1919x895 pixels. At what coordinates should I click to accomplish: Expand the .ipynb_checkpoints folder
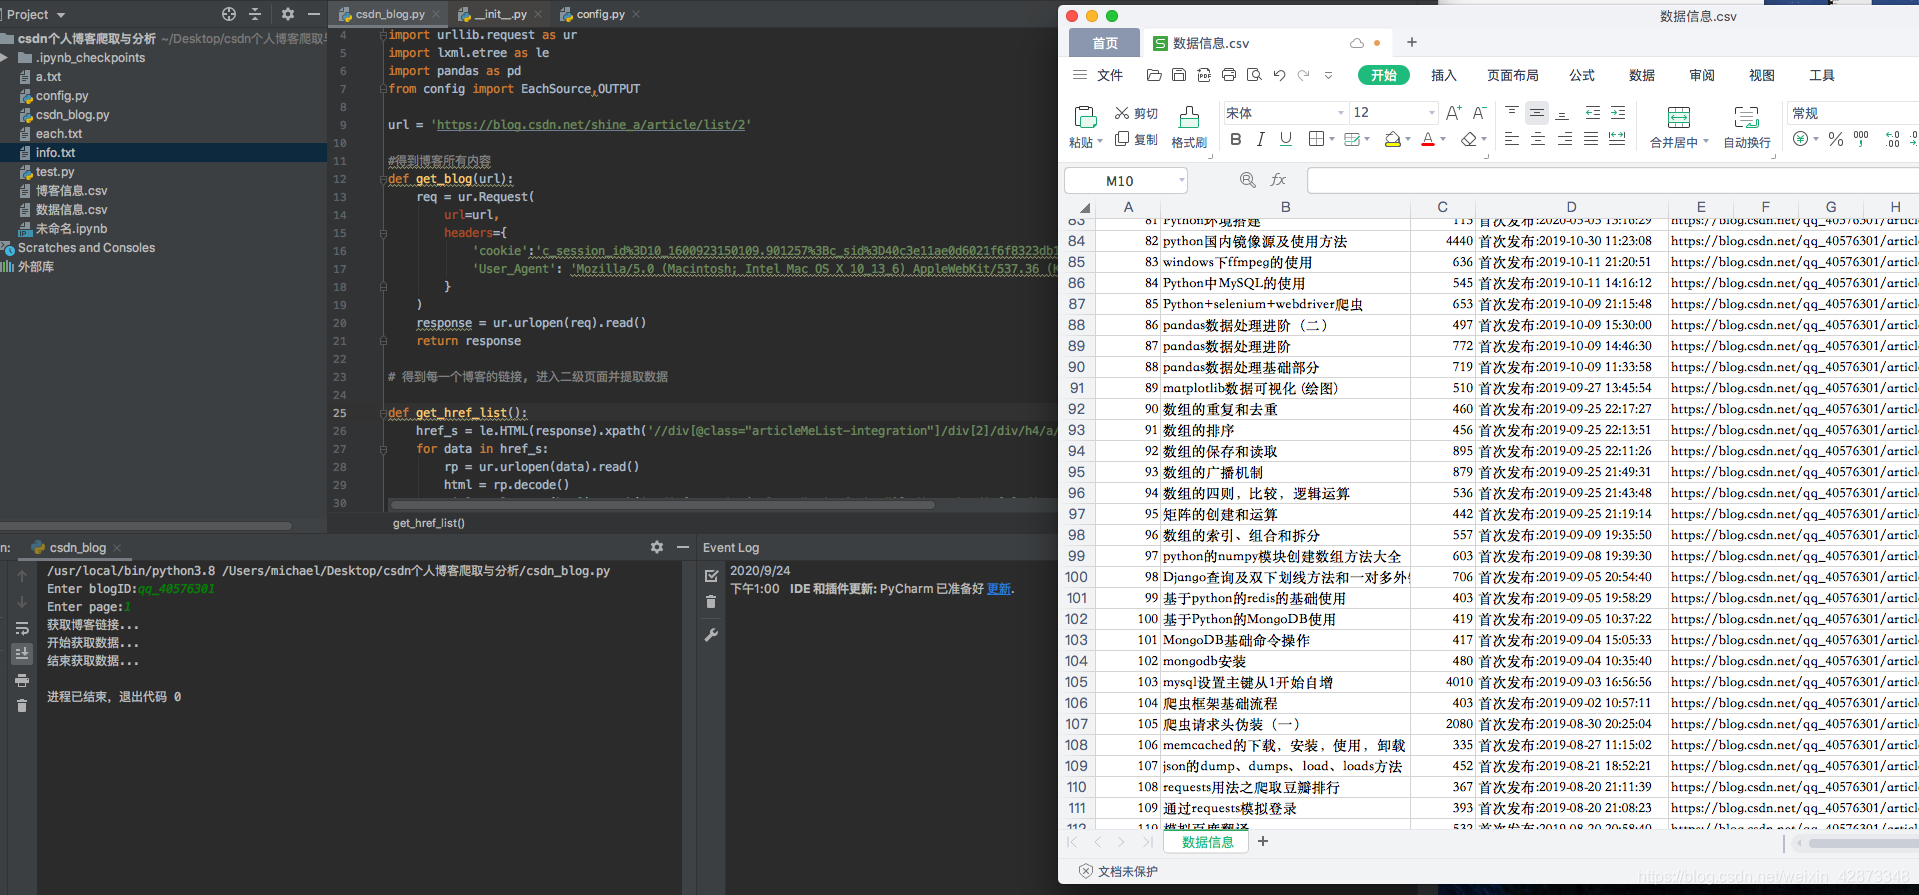(6, 58)
